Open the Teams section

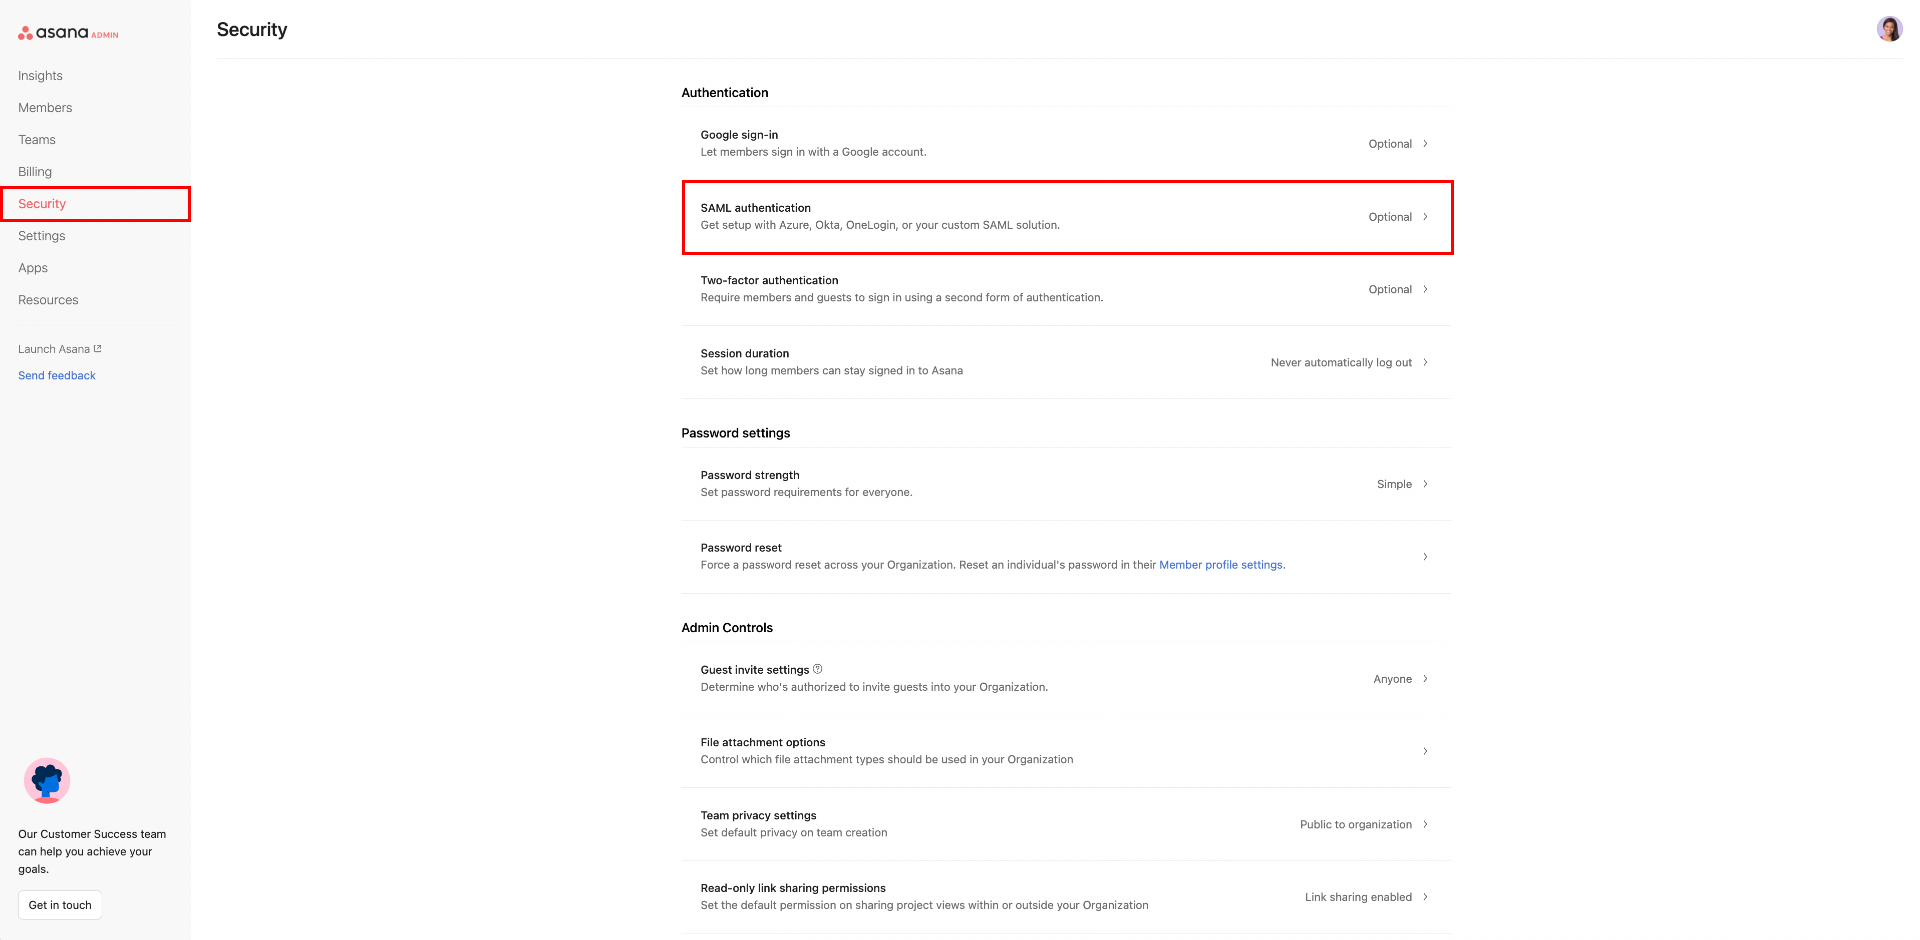(37, 140)
